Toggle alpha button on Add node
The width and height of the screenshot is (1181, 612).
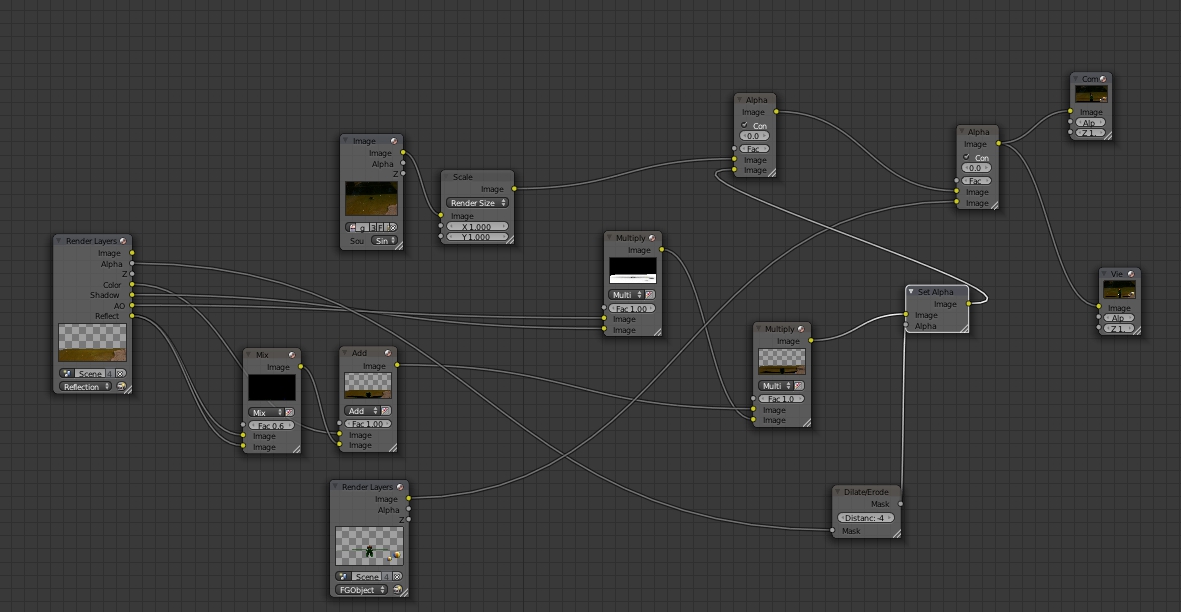pyautogui.click(x=386, y=411)
